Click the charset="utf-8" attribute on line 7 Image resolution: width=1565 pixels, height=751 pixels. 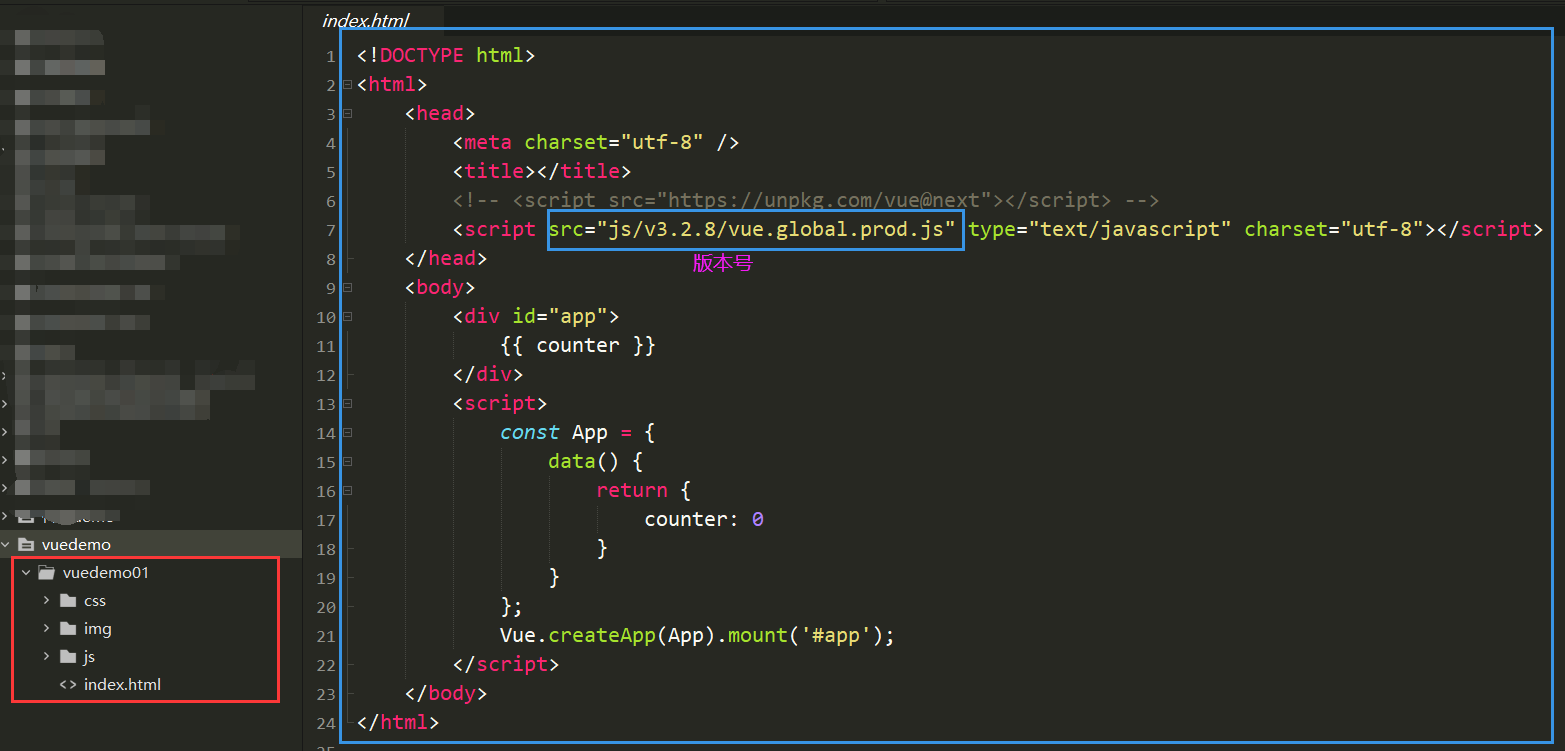(x=1334, y=230)
